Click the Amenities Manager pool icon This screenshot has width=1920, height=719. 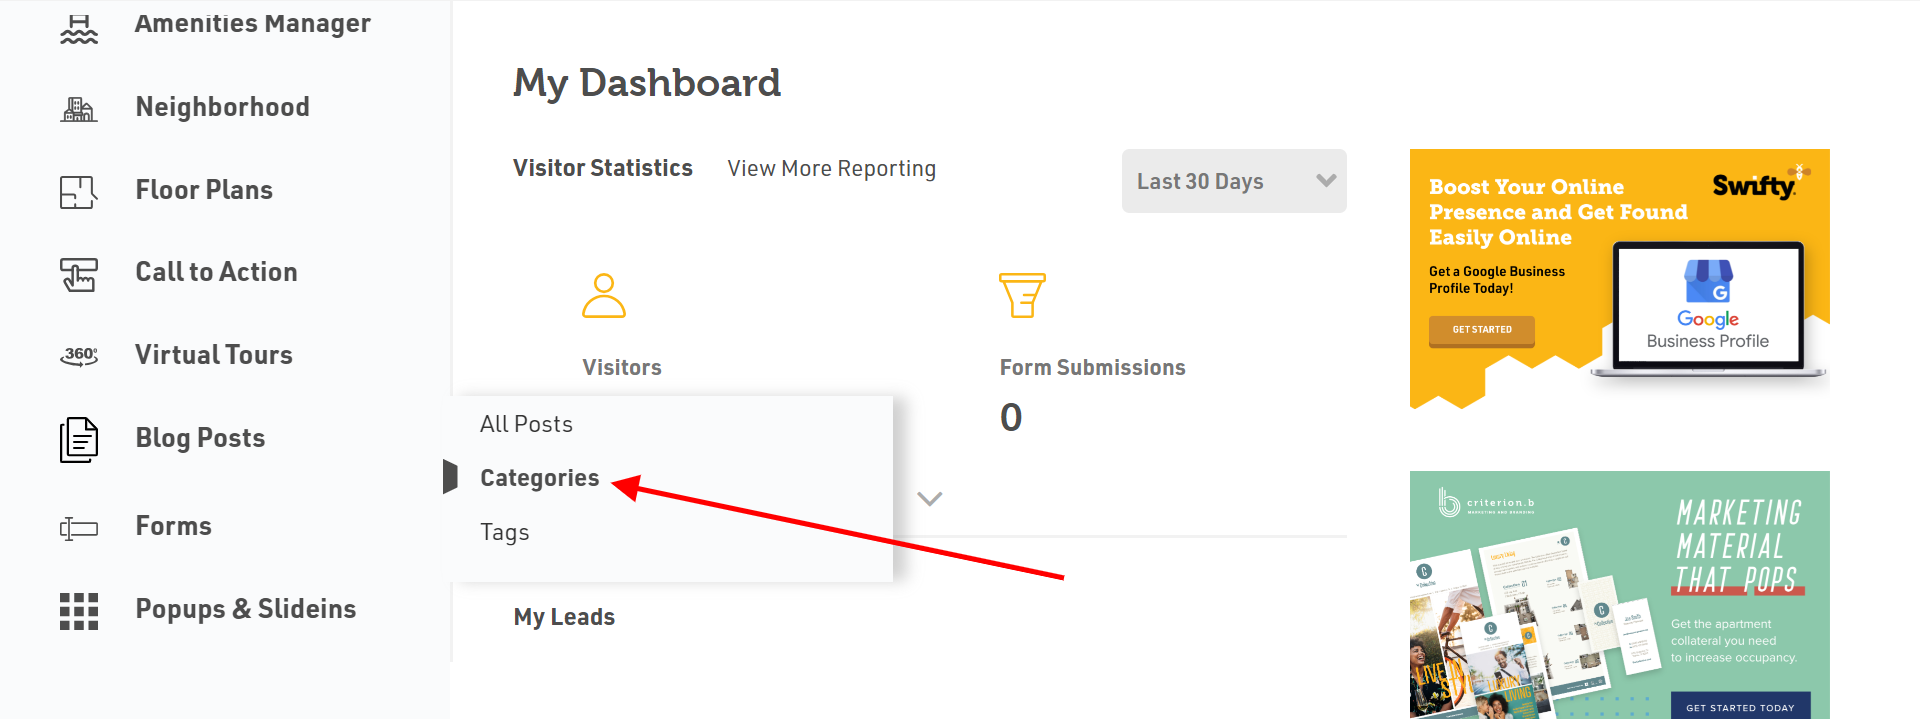point(79,27)
